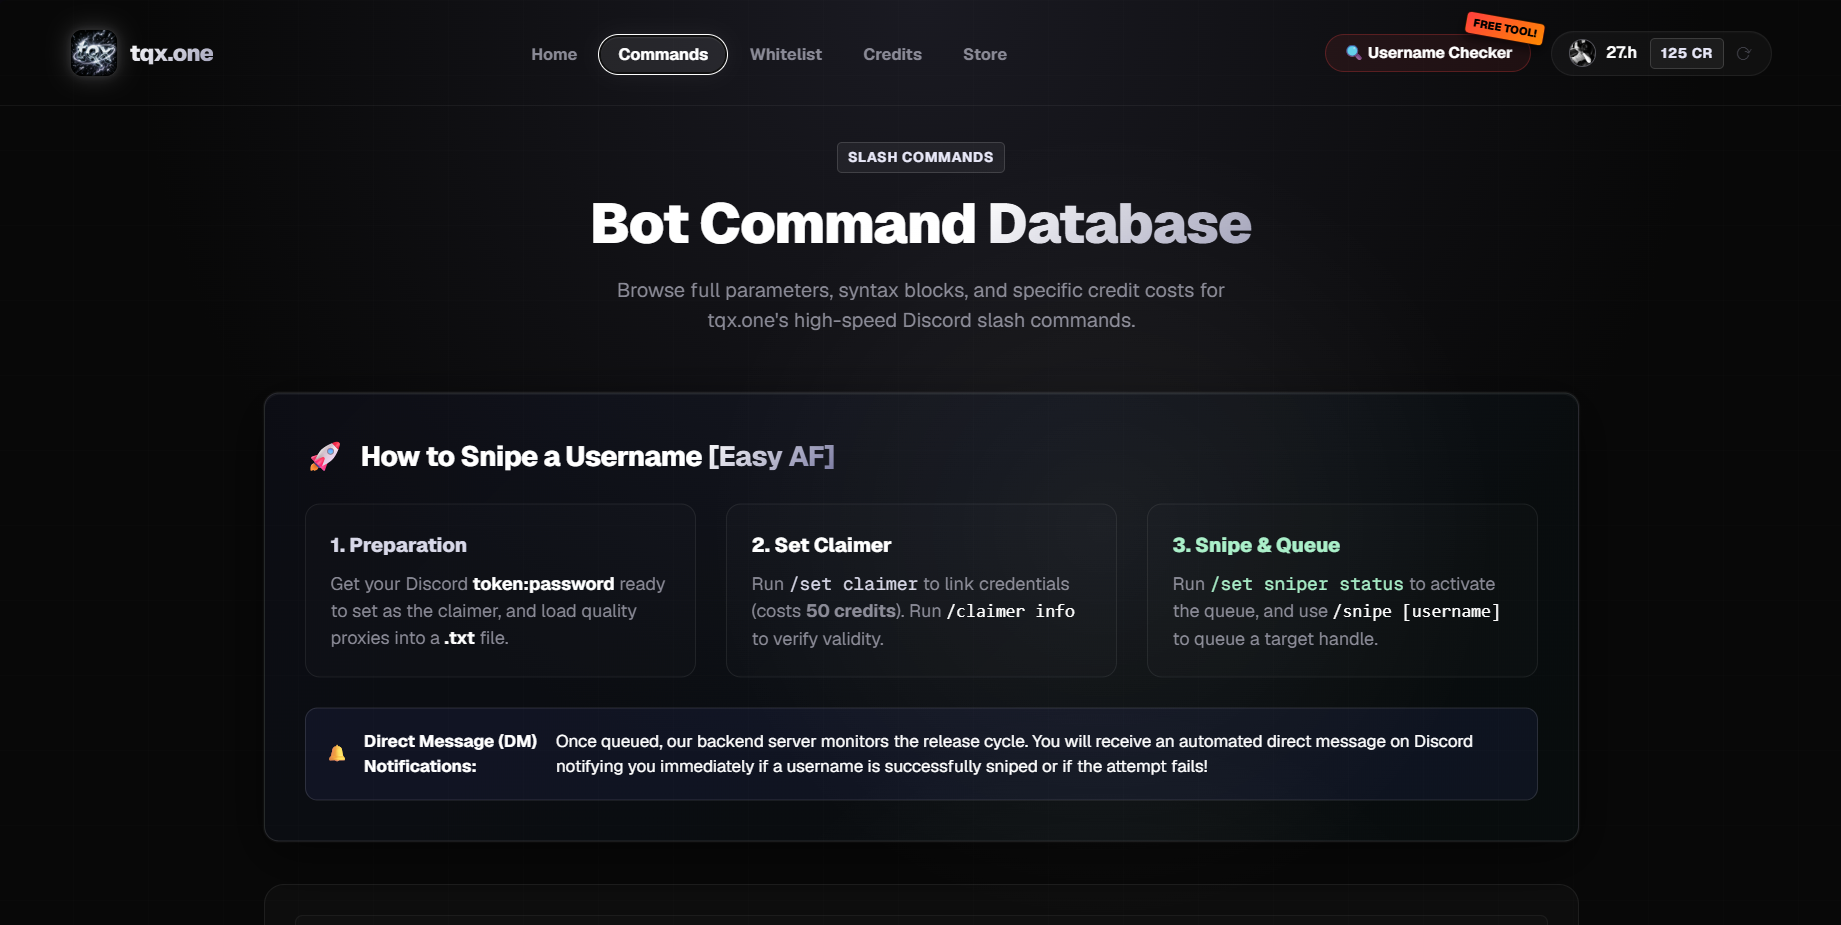This screenshot has width=1841, height=925.
Task: Refresh the credit balance icon
Action: [1744, 54]
